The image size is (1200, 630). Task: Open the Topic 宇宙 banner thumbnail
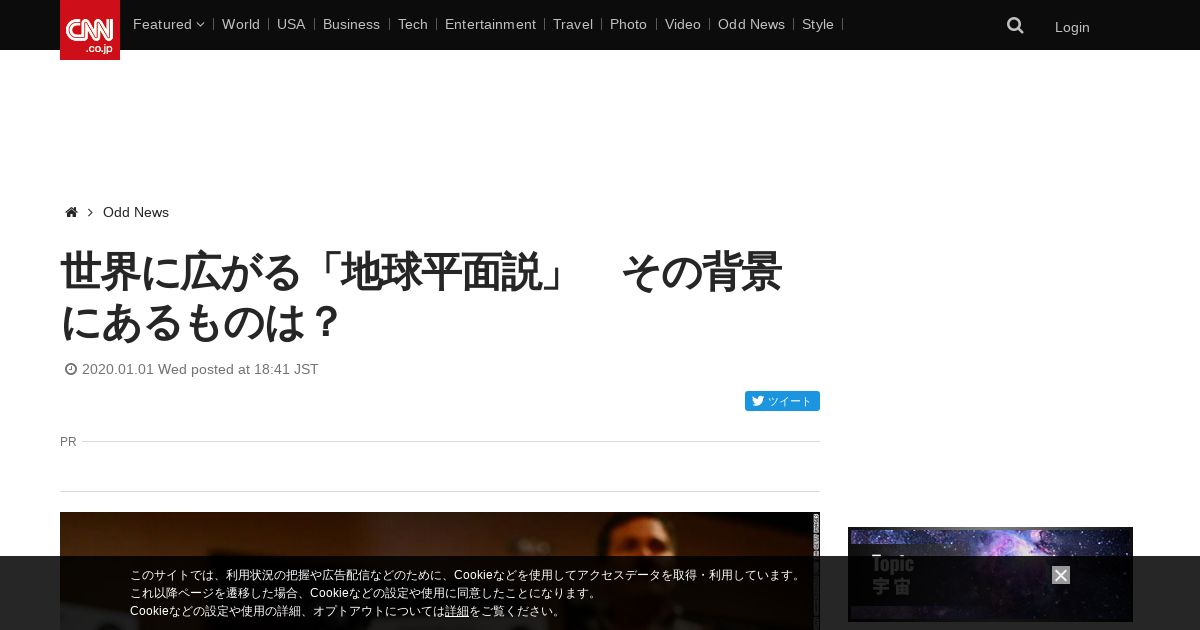coord(990,574)
